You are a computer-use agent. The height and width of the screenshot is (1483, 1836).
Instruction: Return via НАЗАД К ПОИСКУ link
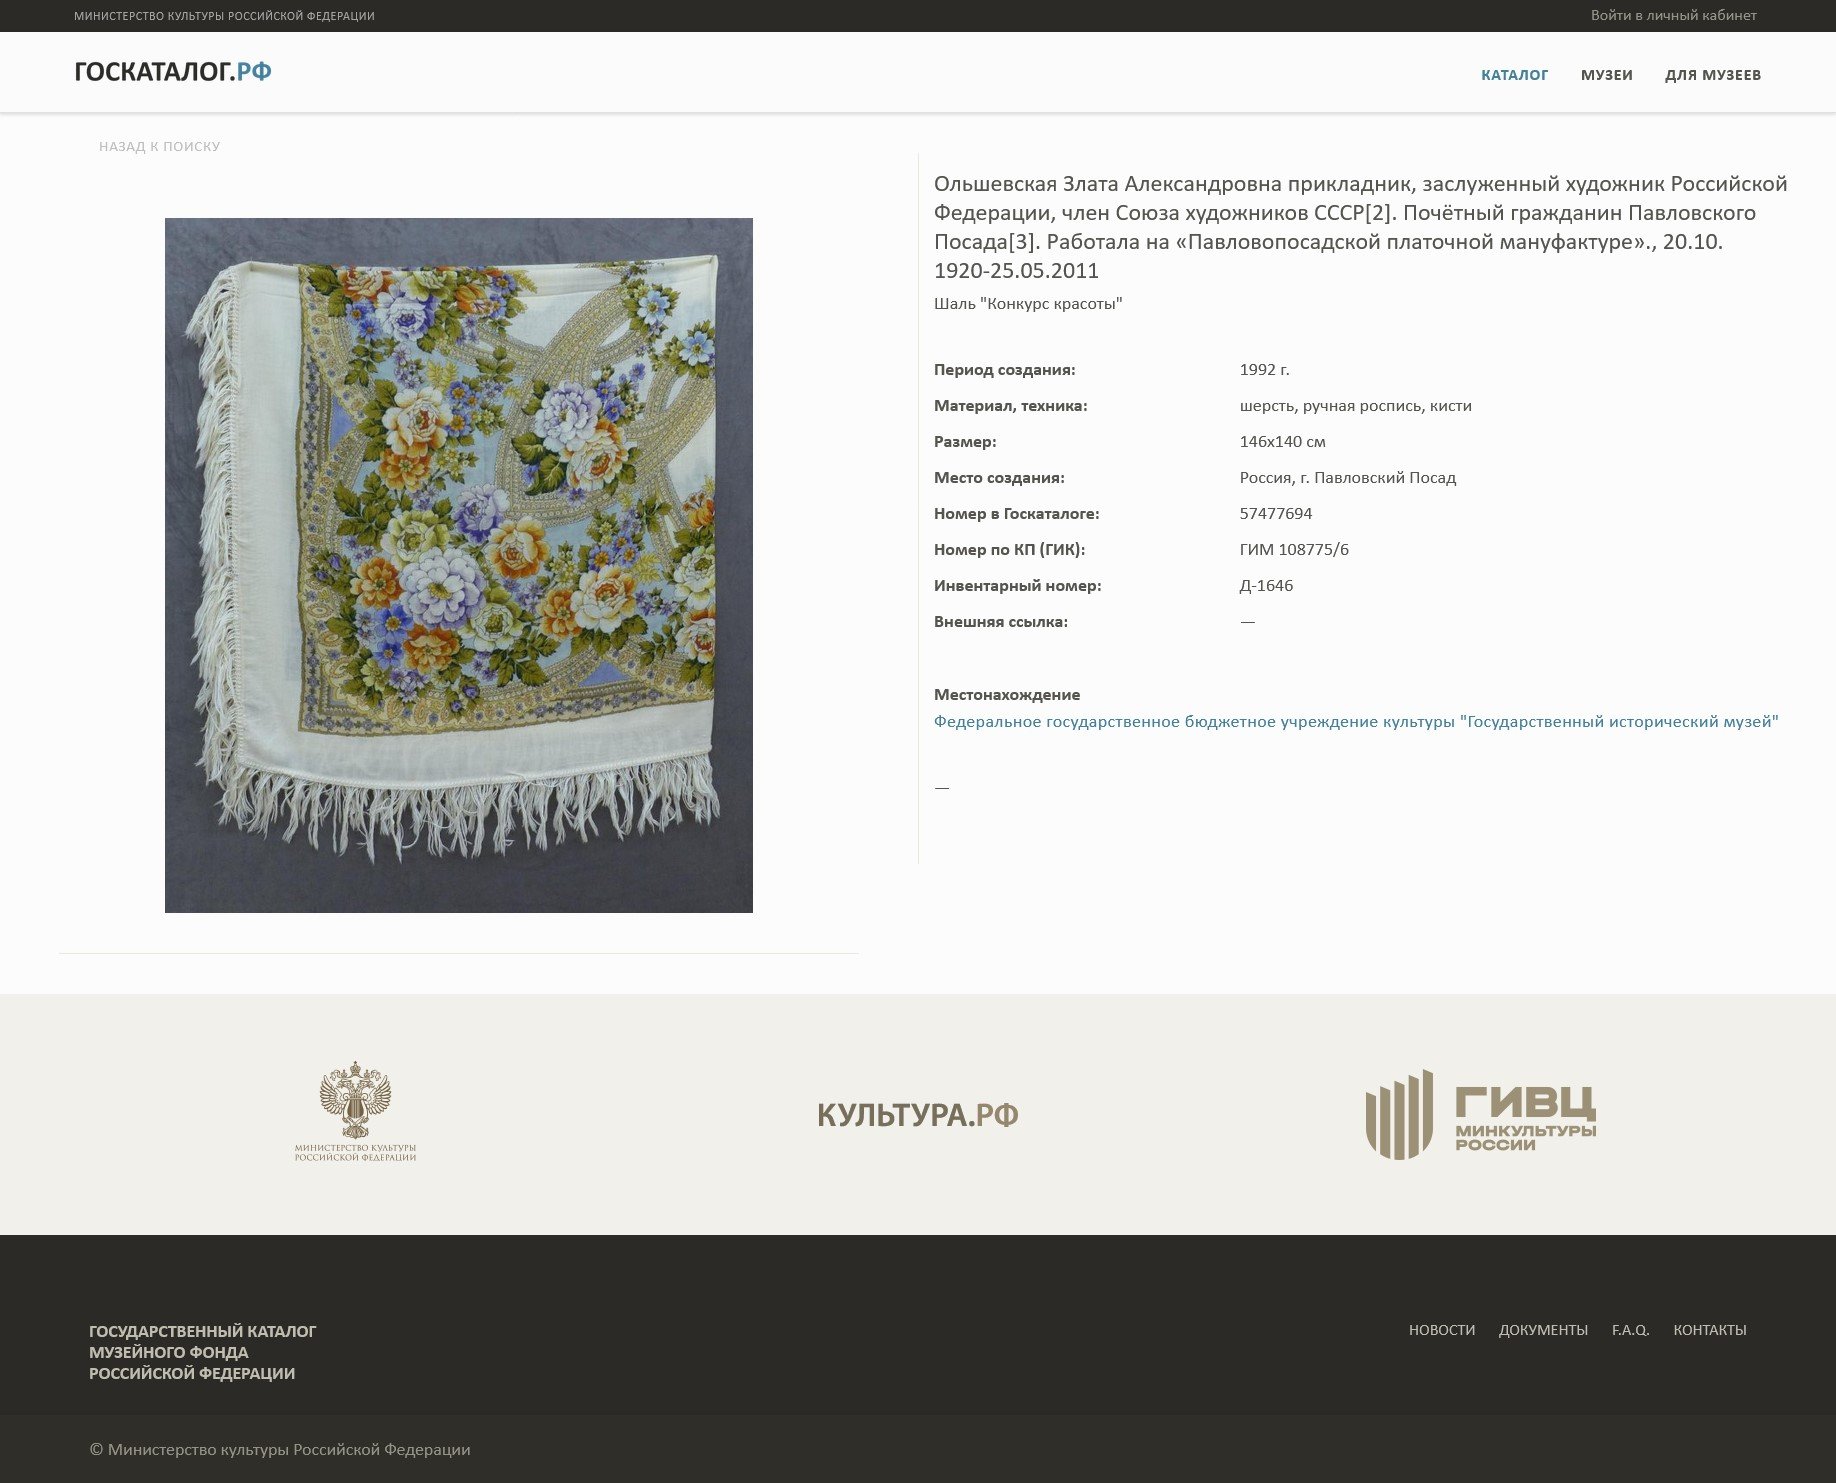159,146
